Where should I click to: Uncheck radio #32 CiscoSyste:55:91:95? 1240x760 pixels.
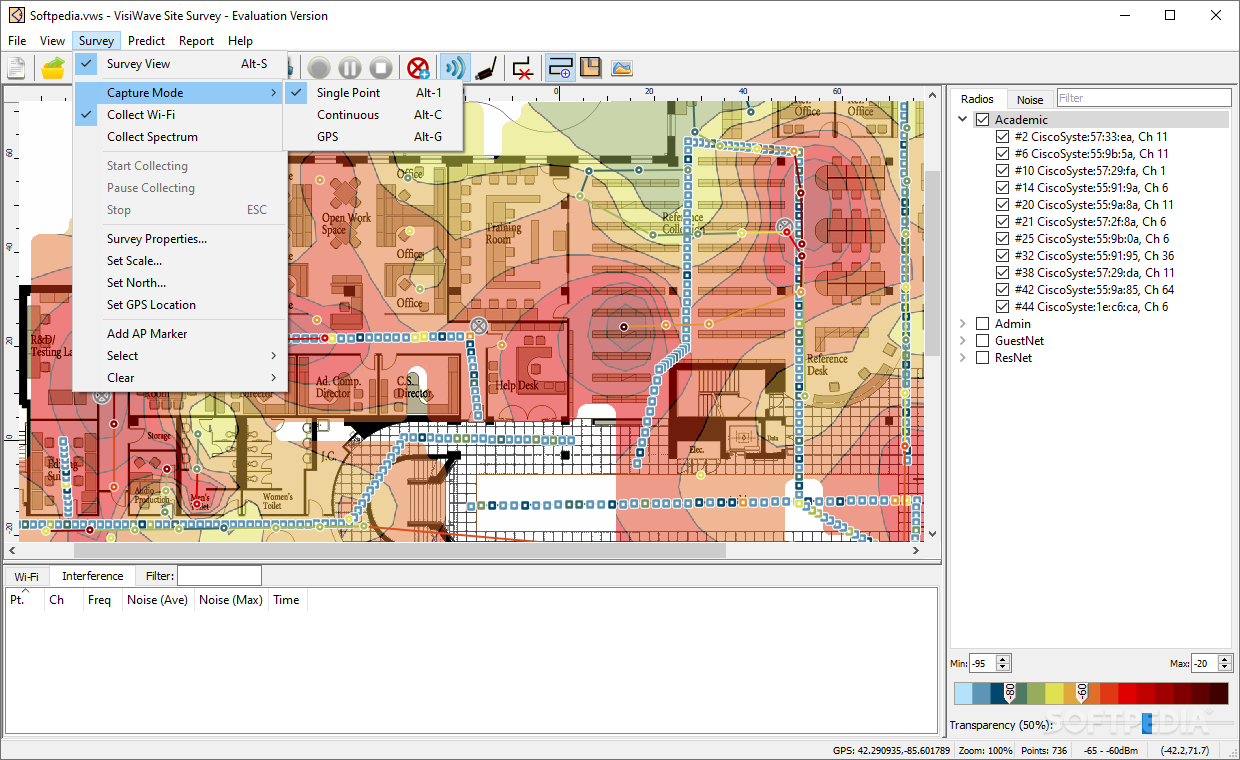[x=1002, y=256]
